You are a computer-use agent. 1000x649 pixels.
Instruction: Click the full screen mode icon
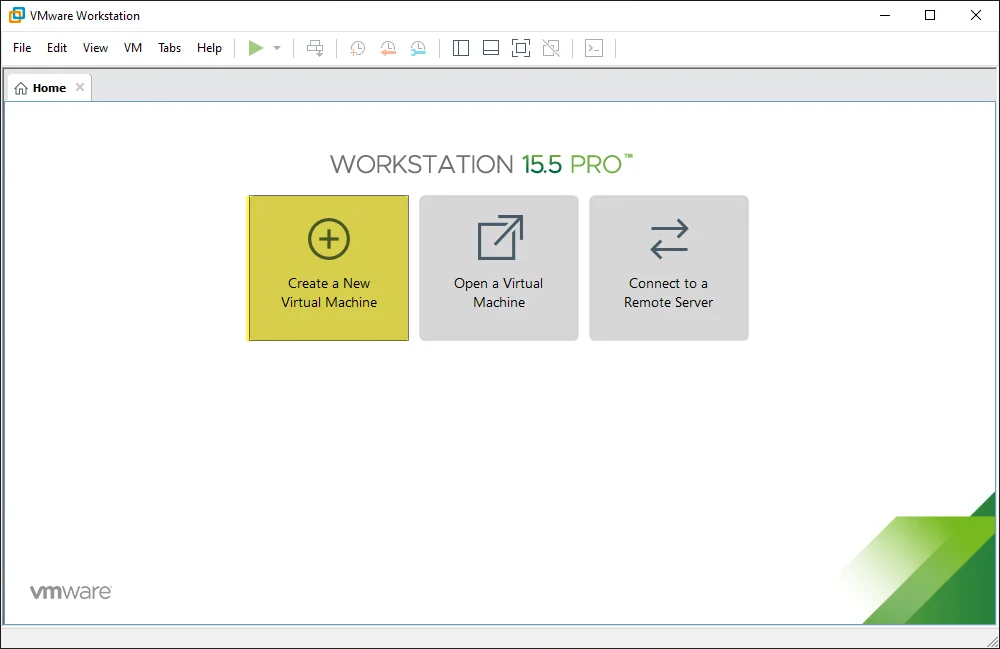pyautogui.click(x=521, y=48)
